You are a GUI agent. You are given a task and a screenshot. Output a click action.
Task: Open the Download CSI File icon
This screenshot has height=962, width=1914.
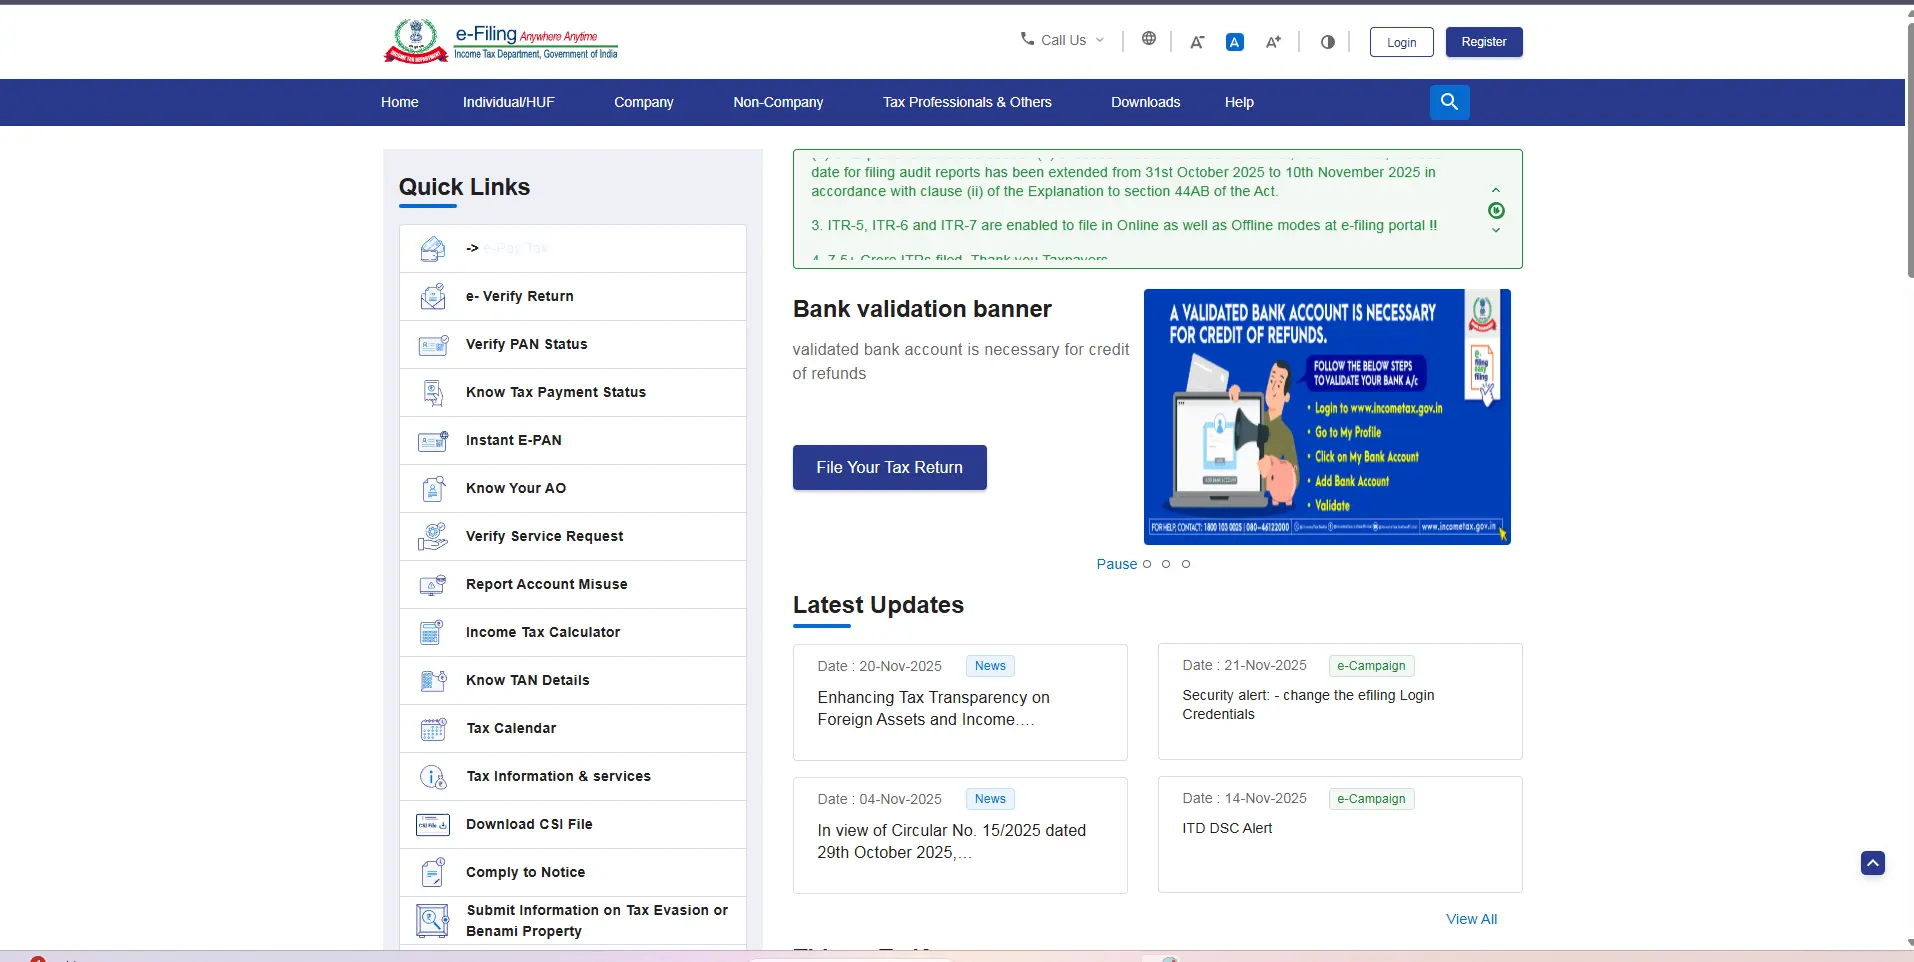click(x=432, y=824)
